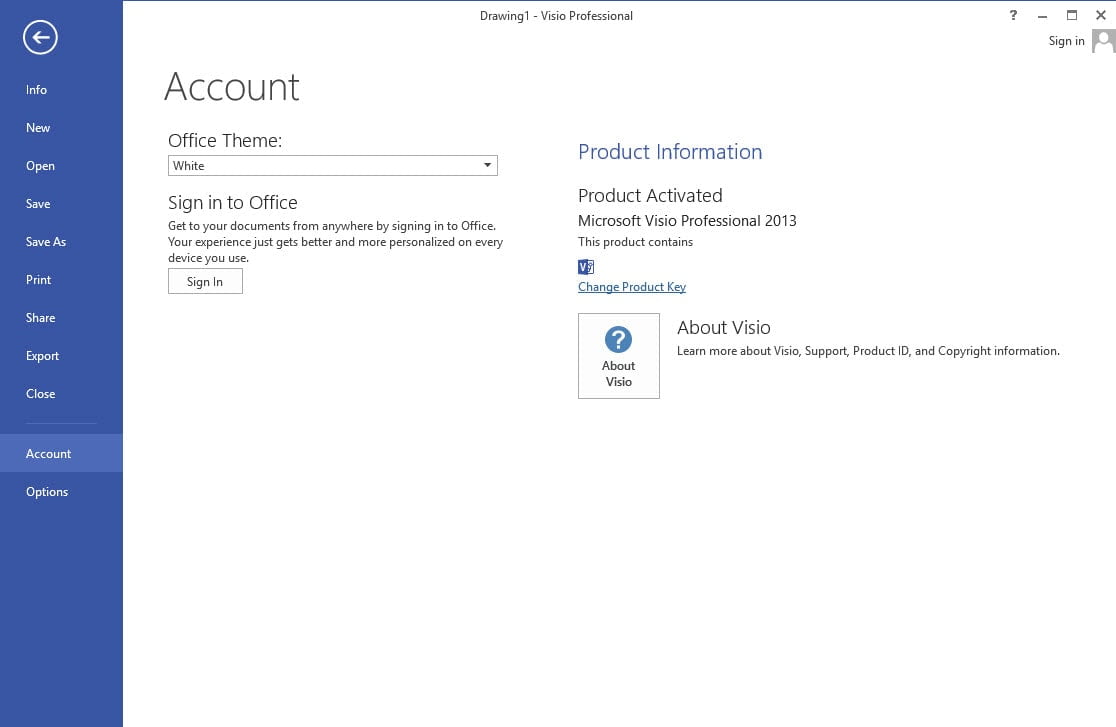Click Sign in text at top right

[1066, 41]
